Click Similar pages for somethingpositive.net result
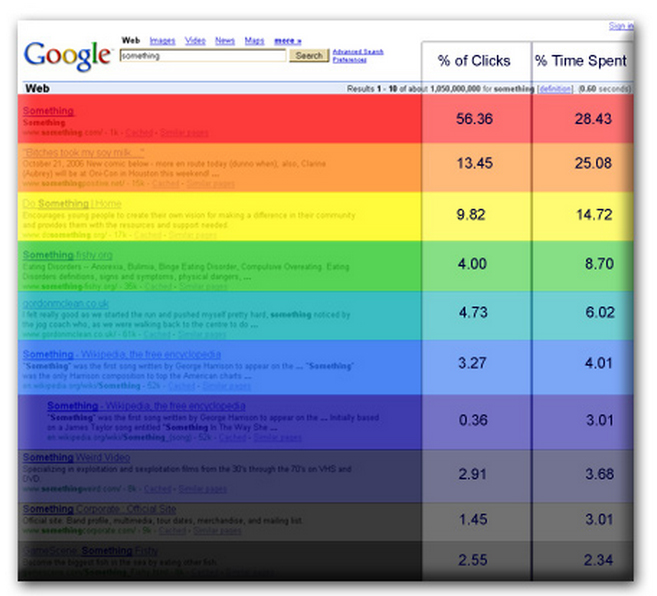657x596 pixels. [210, 184]
